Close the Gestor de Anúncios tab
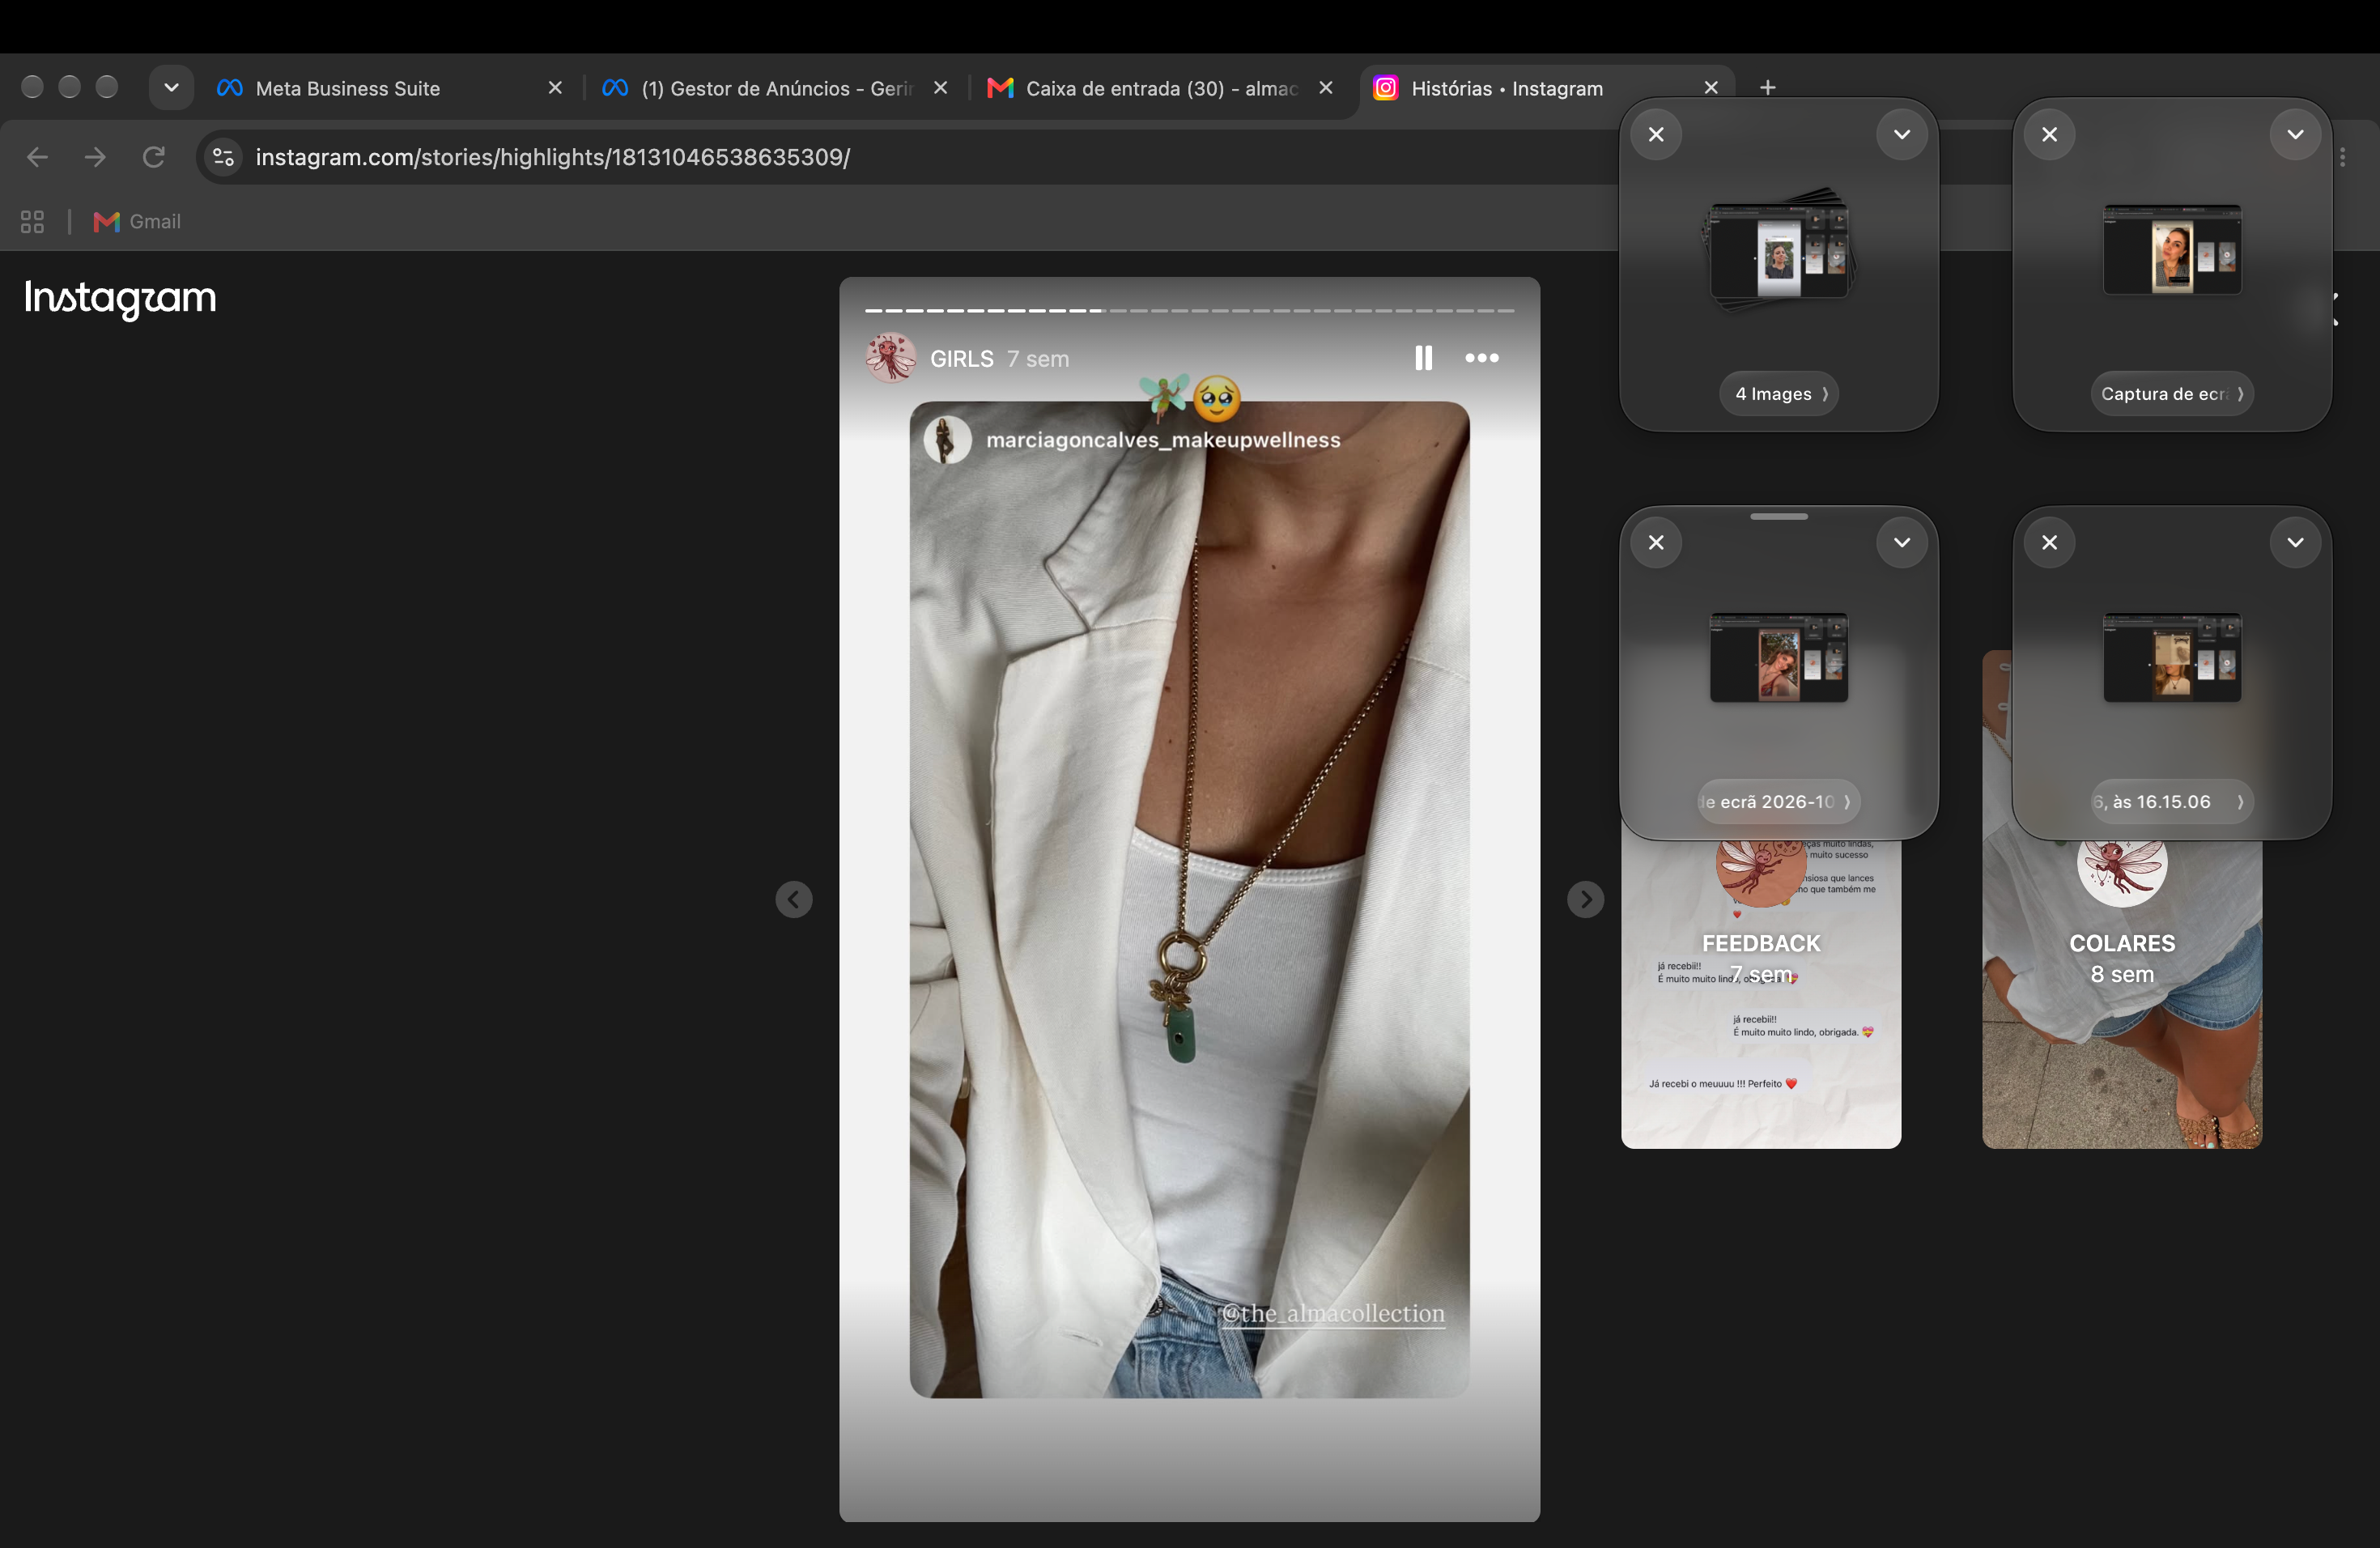This screenshot has width=2380, height=1548. tap(940, 88)
